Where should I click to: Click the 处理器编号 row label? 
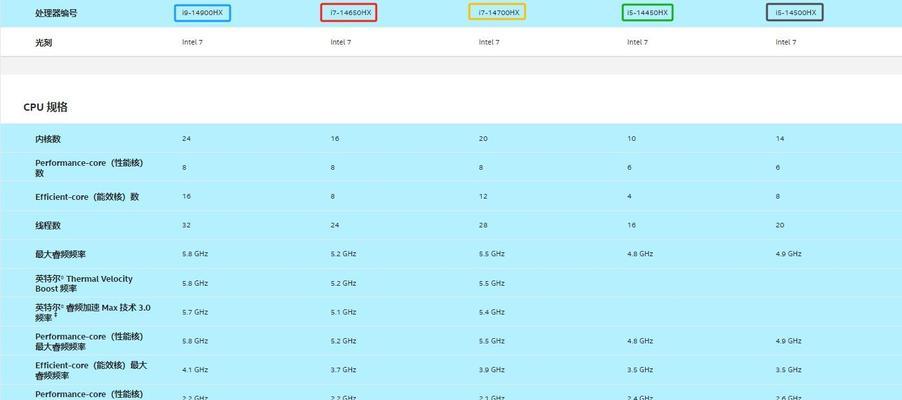point(56,13)
